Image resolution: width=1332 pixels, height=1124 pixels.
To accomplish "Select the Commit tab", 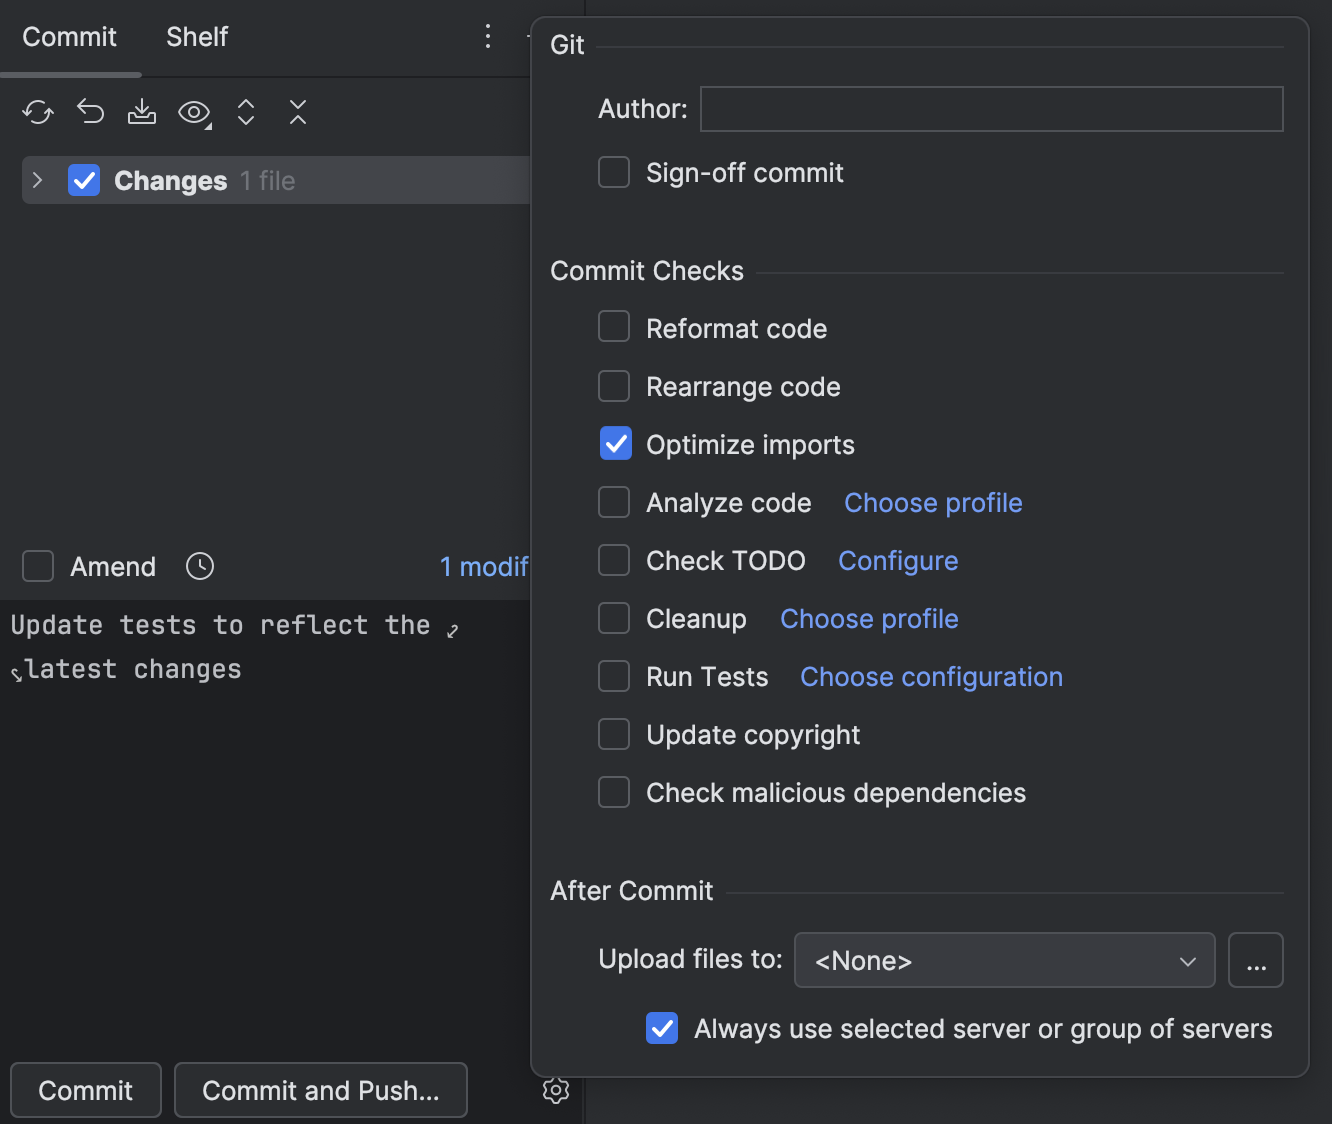I will (x=70, y=37).
